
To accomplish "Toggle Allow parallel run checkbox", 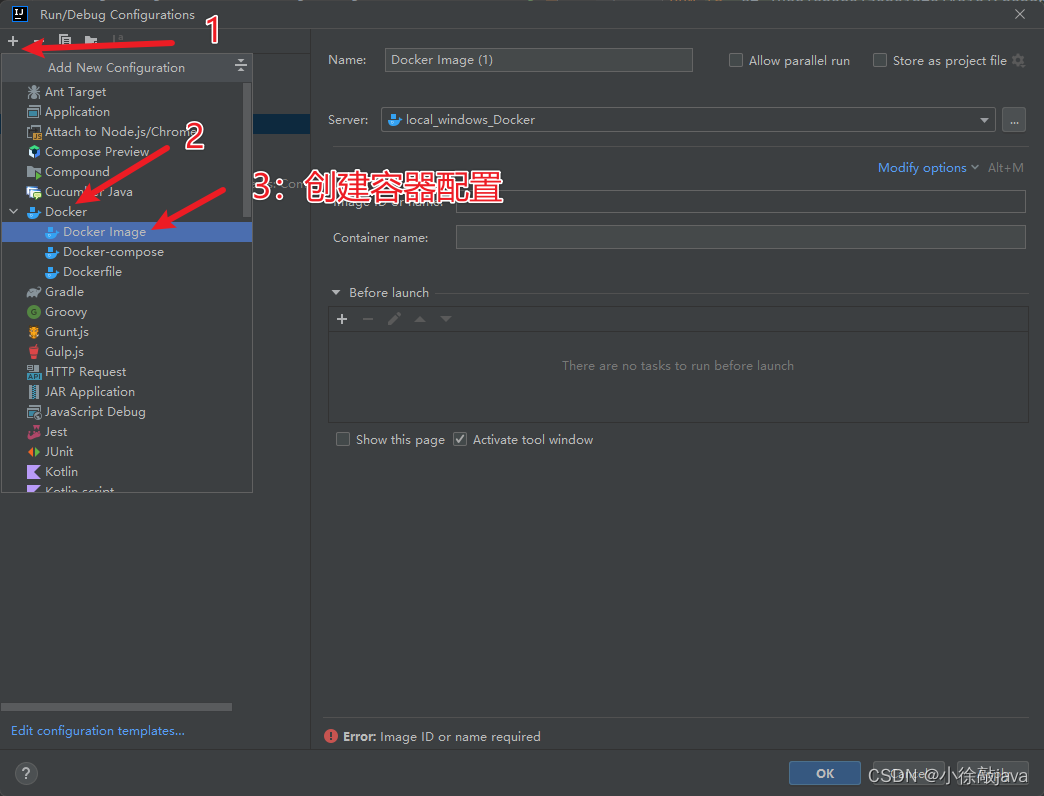I will (736, 61).
